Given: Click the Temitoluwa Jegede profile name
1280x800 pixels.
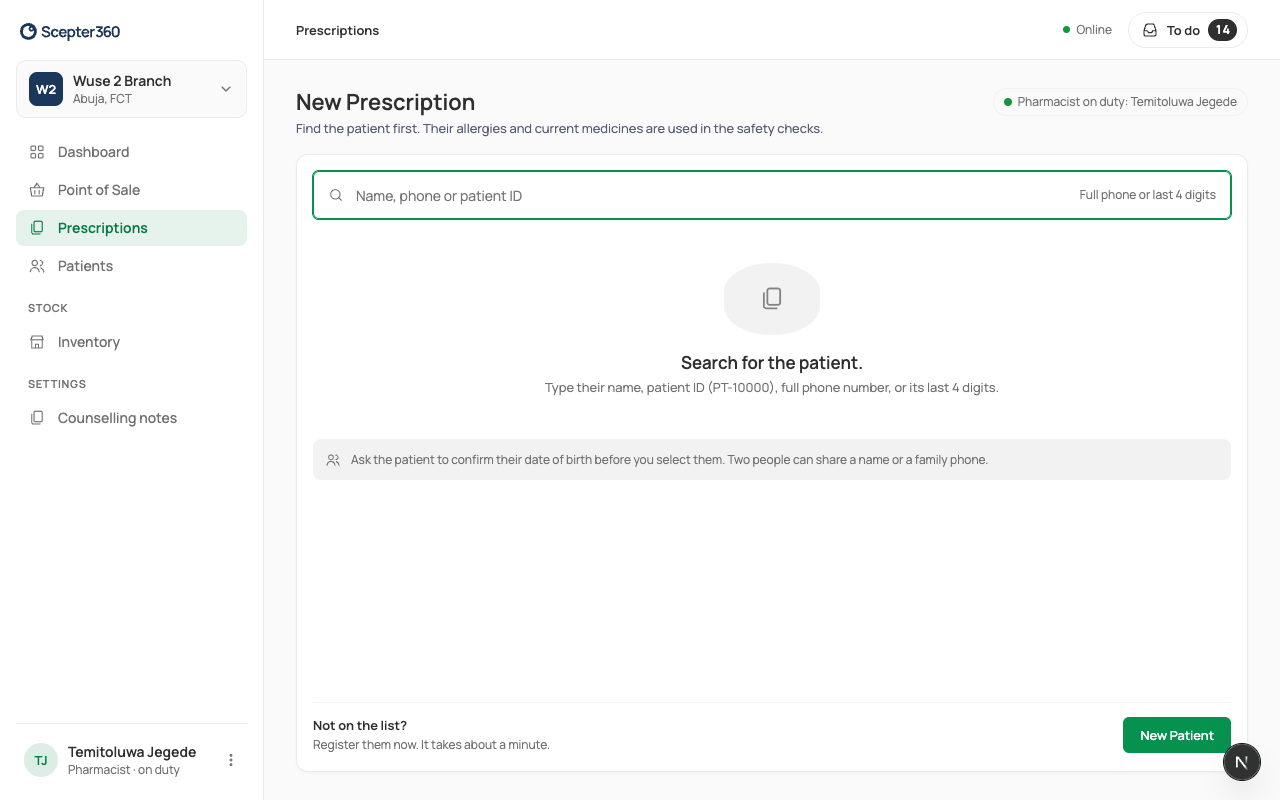Looking at the screenshot, I should point(132,752).
